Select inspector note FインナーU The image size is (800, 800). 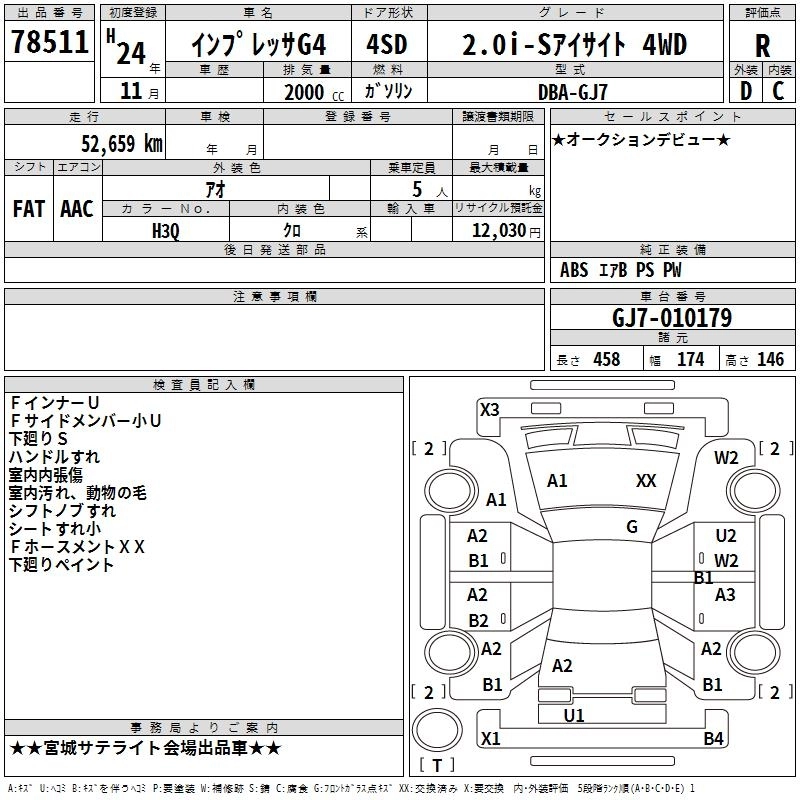[x=54, y=403]
